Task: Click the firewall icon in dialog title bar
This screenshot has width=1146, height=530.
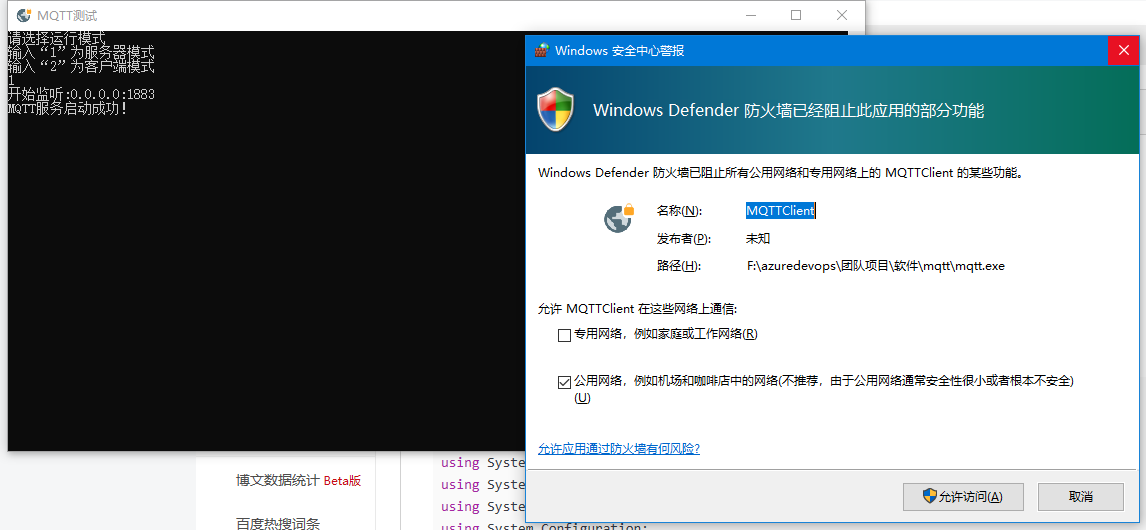Action: 542,50
